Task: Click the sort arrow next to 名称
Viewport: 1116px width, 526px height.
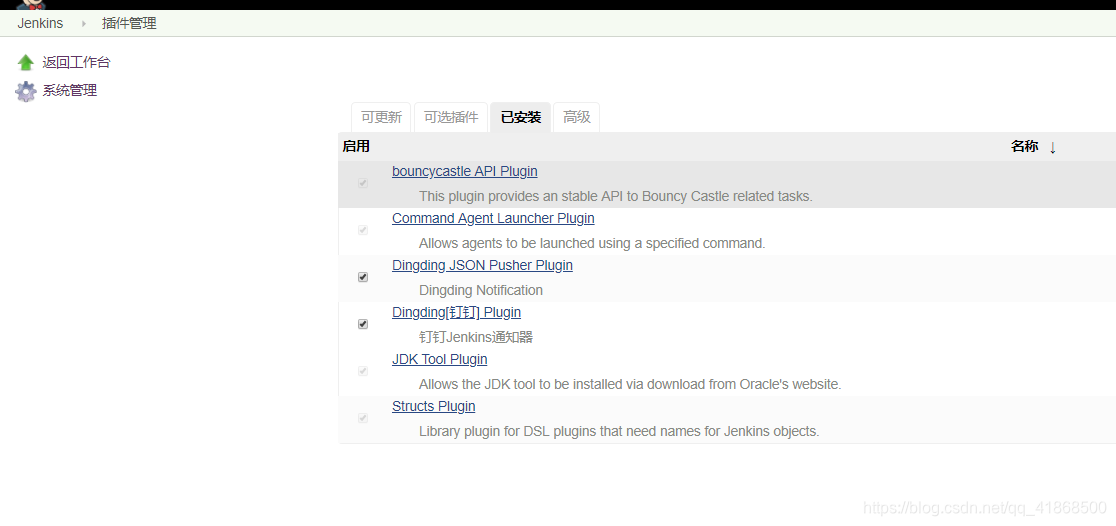Action: tap(1053, 147)
